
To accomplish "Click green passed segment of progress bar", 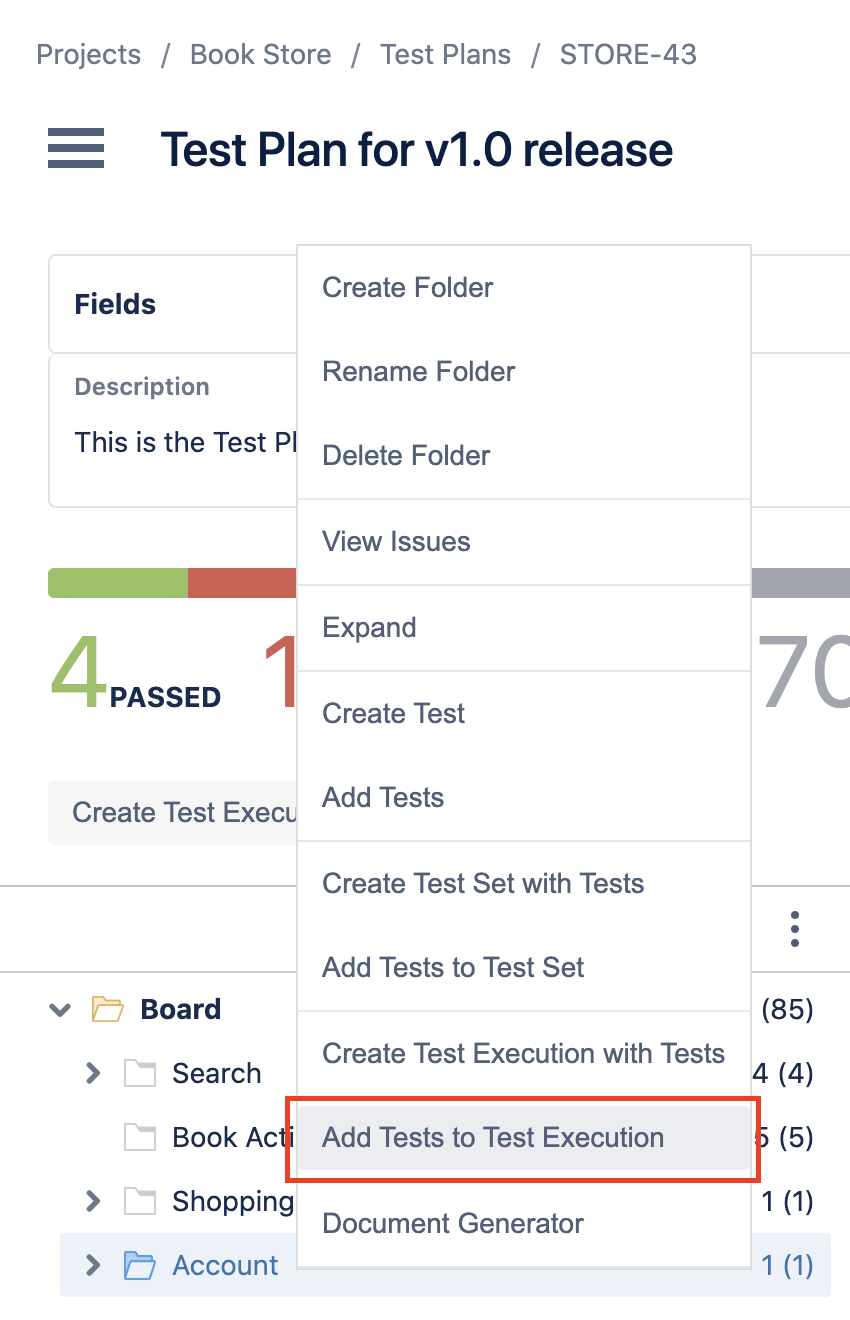I will point(118,583).
